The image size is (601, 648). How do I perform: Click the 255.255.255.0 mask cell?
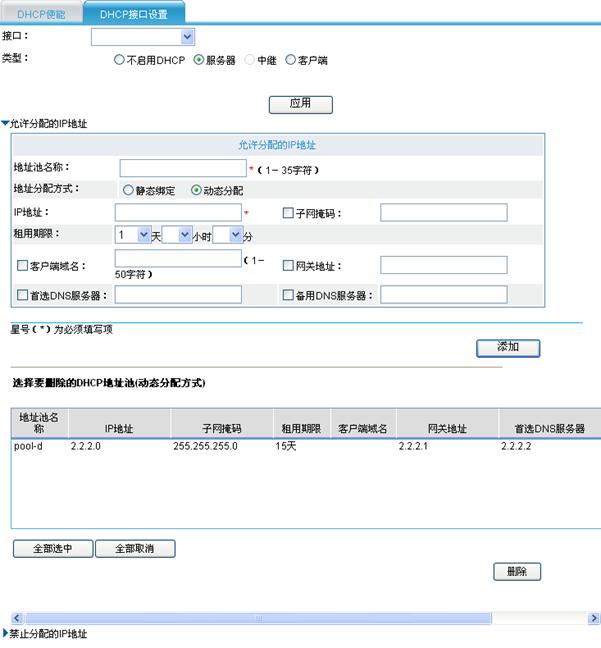click(205, 446)
